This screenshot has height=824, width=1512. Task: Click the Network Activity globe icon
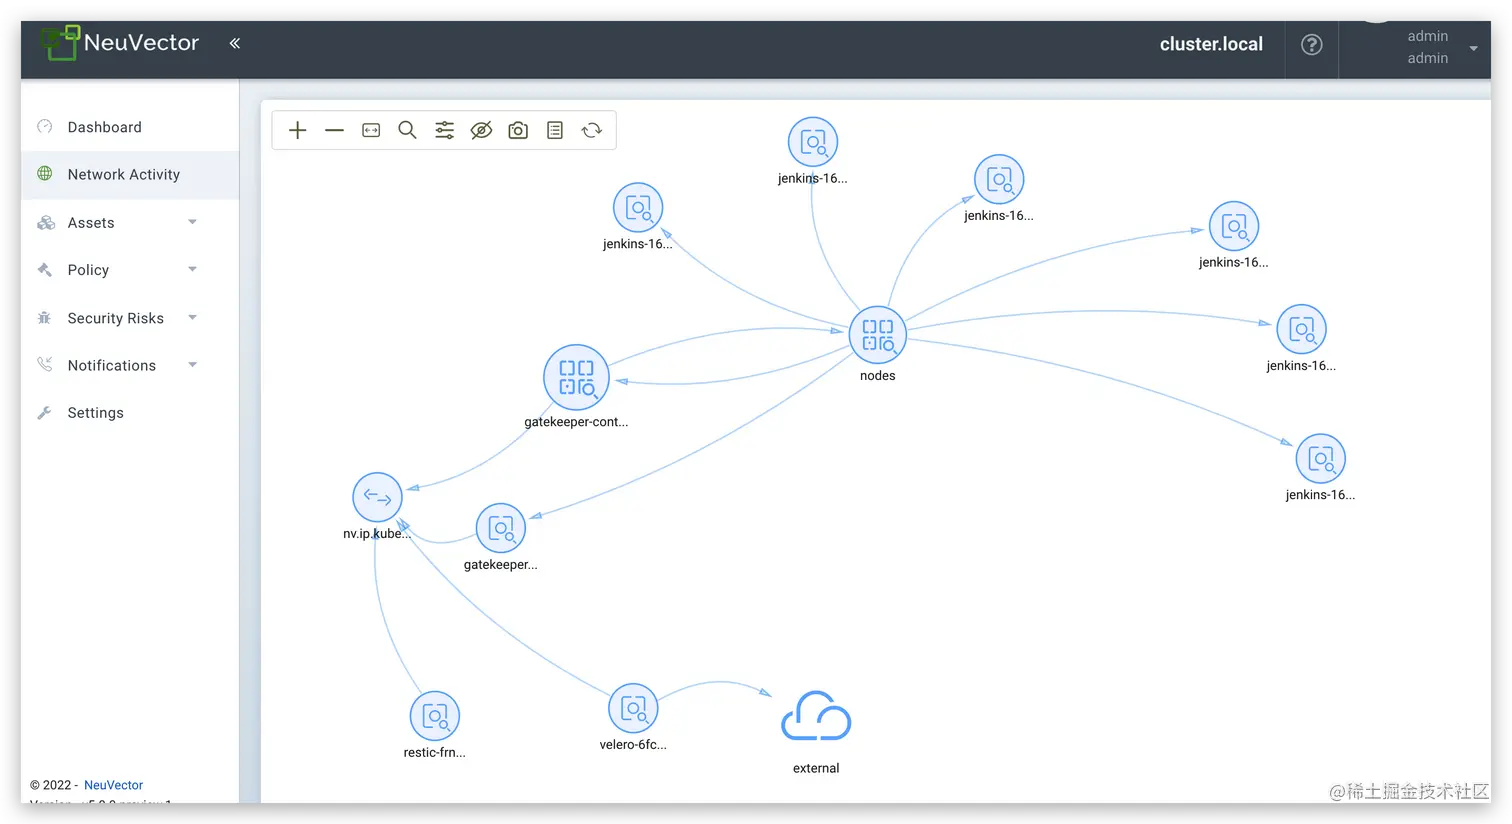click(45, 173)
